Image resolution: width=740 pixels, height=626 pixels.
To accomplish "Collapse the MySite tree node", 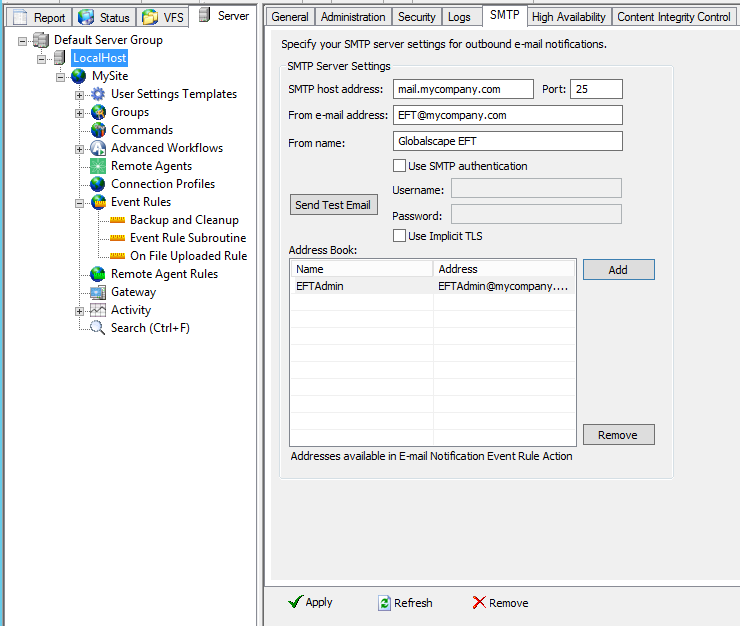I will click(60, 77).
